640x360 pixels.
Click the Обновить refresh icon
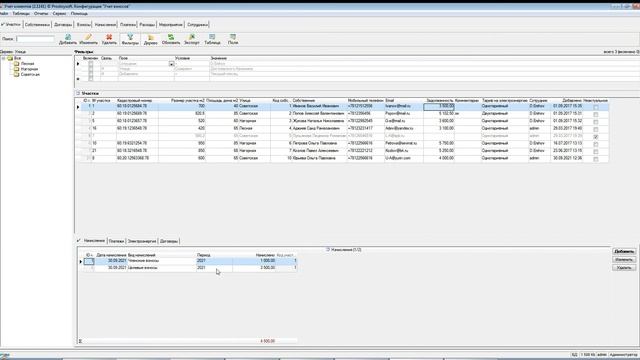click(x=171, y=39)
